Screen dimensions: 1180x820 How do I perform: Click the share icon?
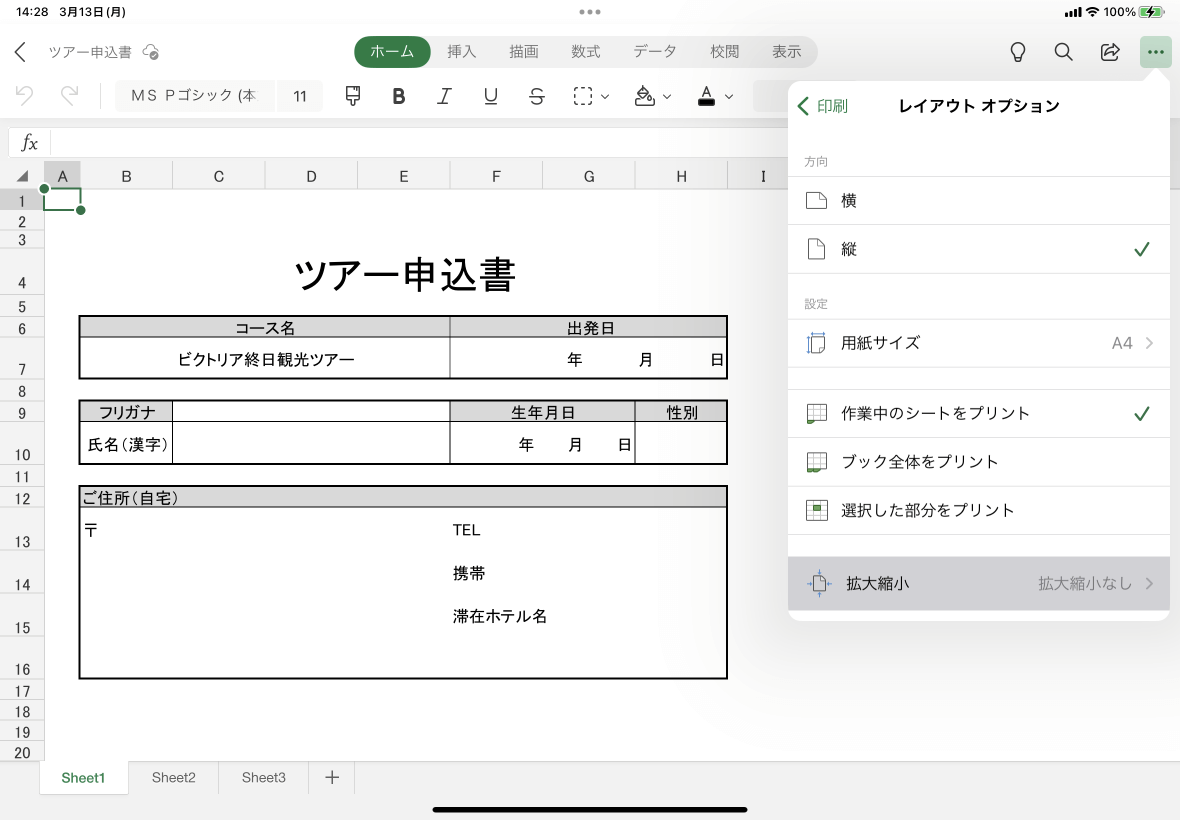coord(1110,52)
